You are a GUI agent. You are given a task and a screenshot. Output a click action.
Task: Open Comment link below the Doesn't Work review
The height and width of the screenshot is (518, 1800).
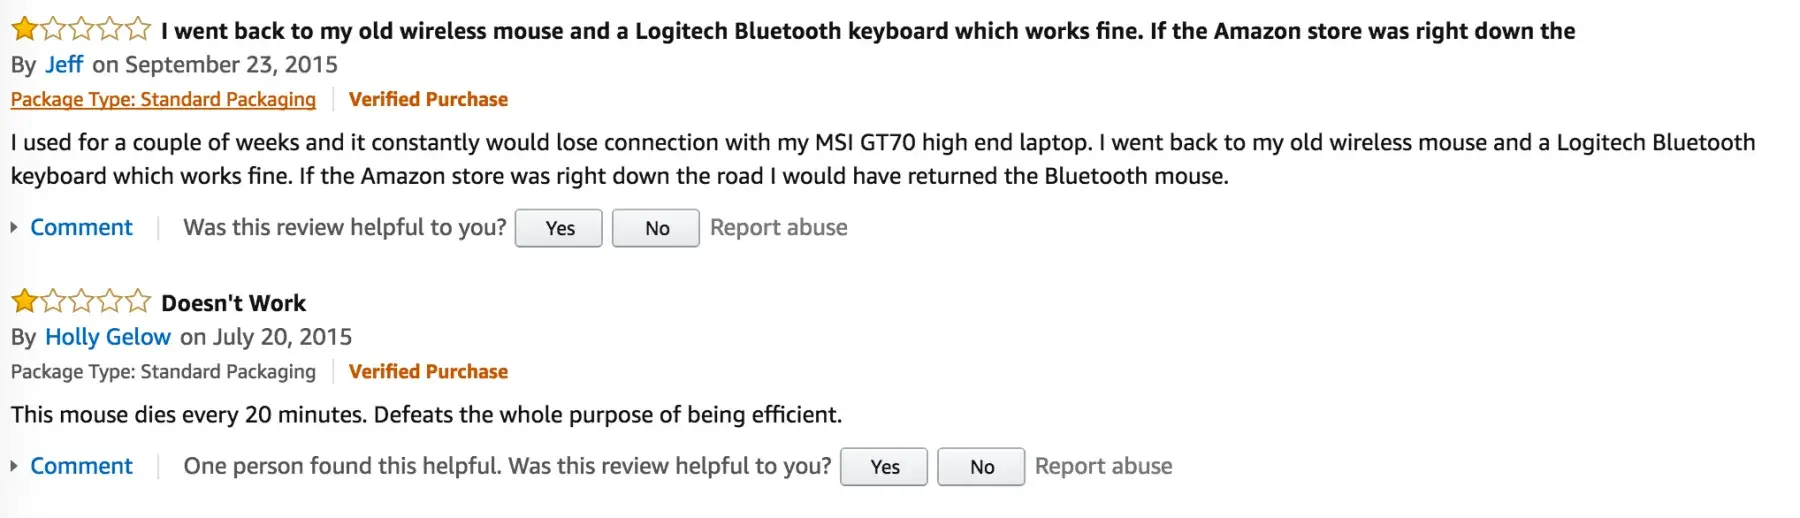81,466
